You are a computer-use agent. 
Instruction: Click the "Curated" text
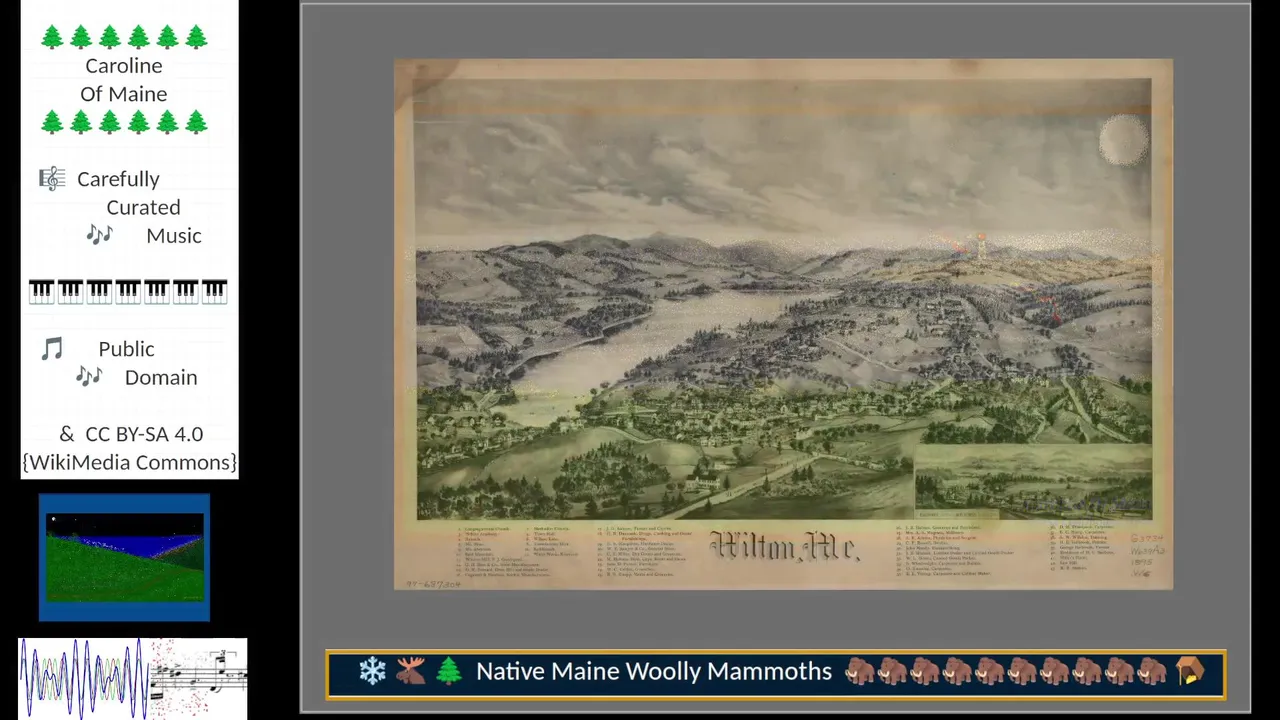[x=143, y=207]
